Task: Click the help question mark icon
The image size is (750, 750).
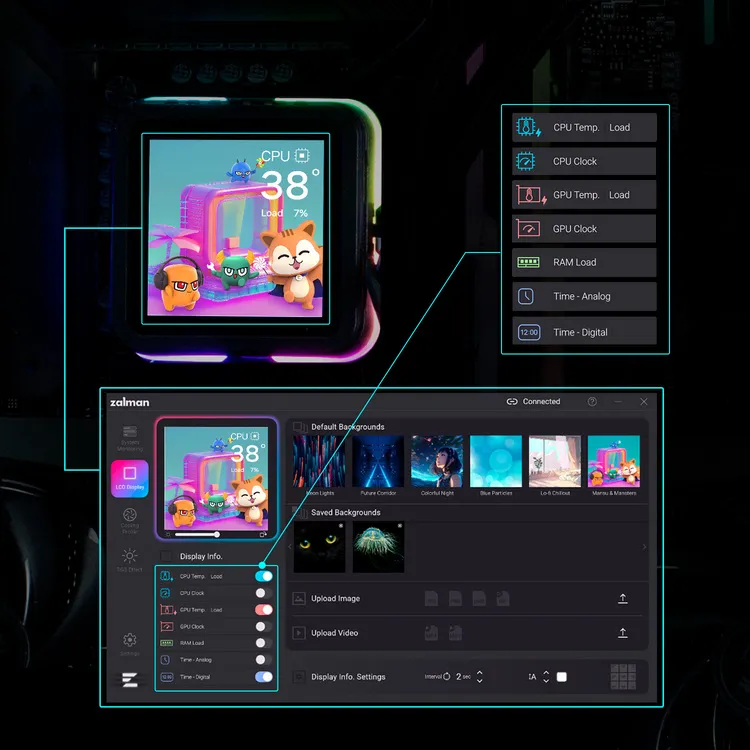Action: 592,402
